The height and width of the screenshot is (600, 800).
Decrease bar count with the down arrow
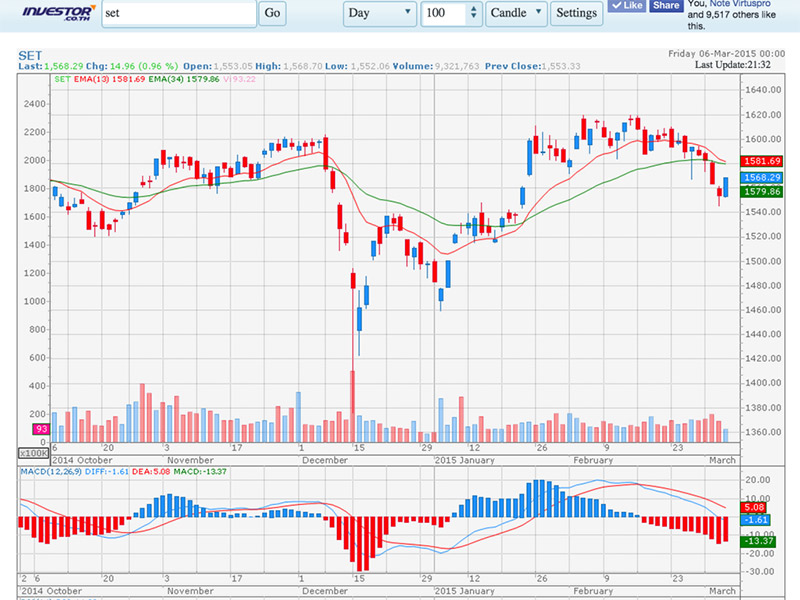474,17
